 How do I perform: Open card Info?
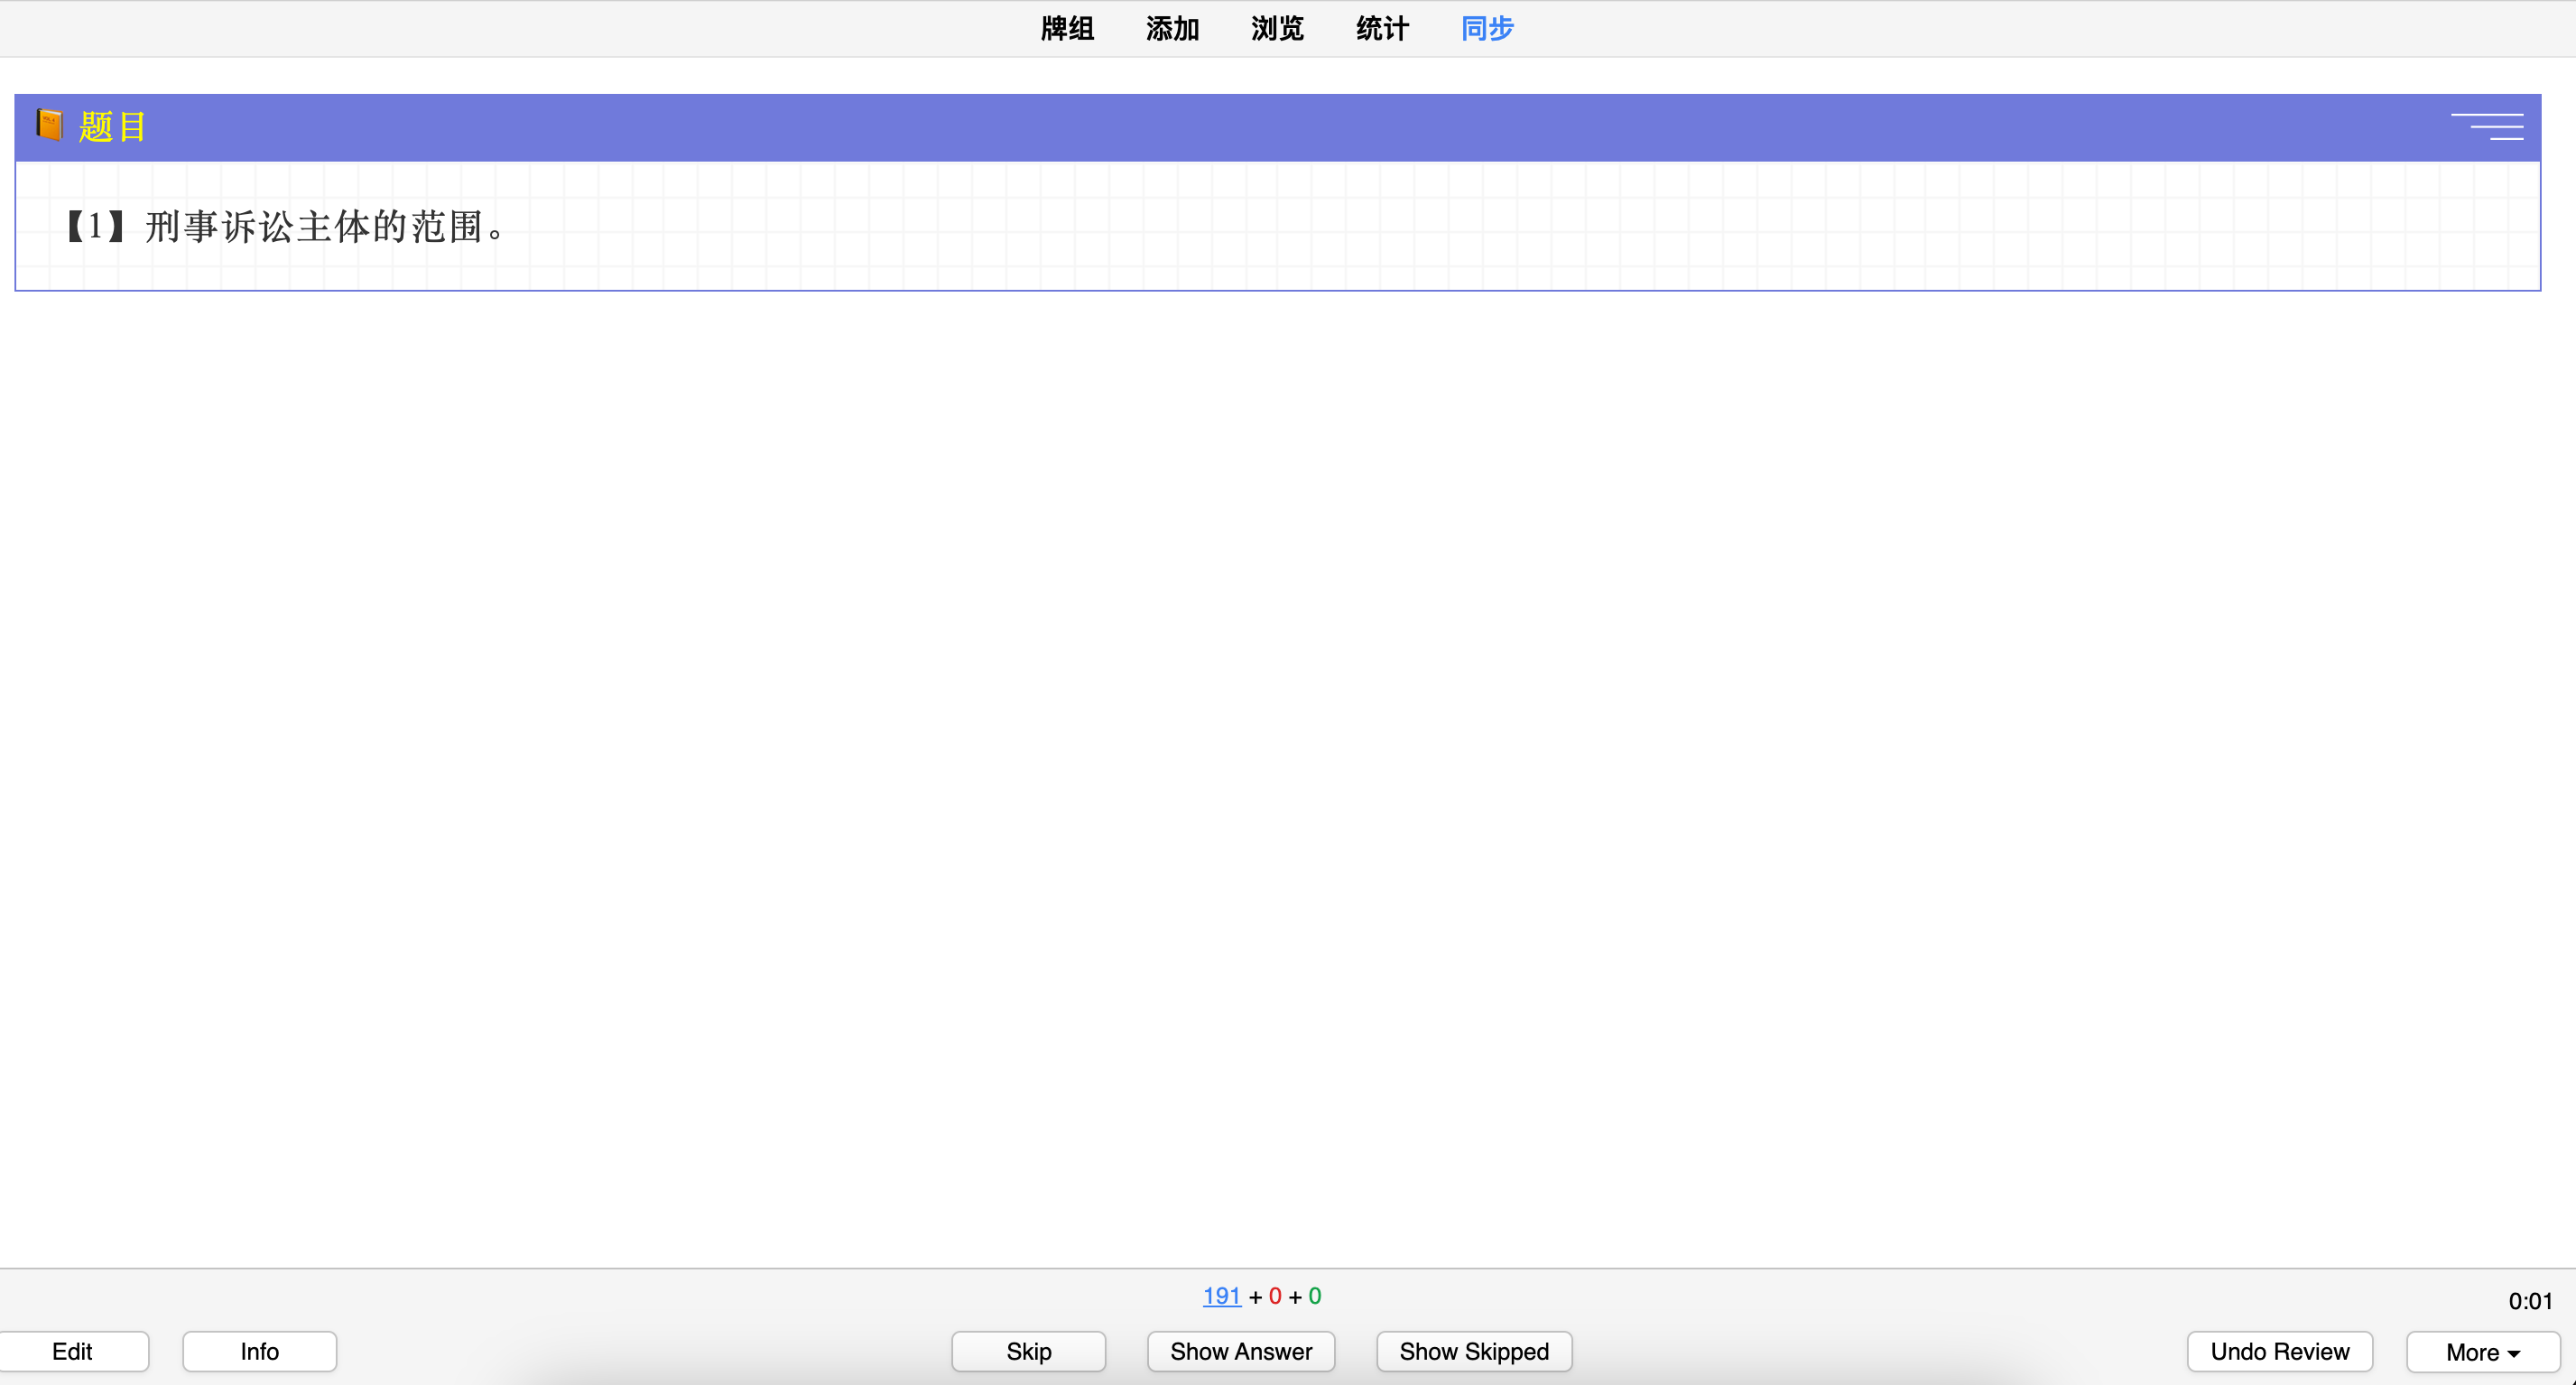[x=259, y=1351]
